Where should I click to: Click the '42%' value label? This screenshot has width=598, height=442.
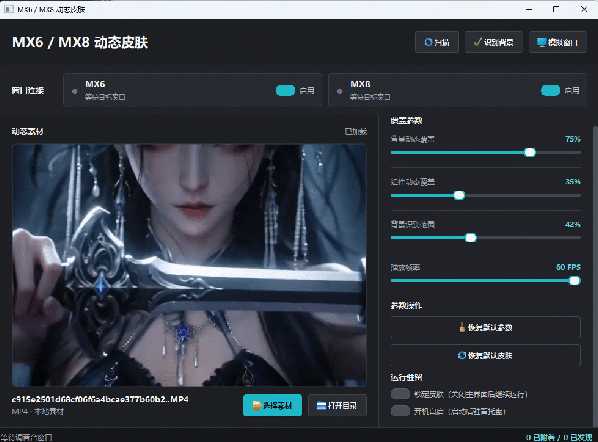pos(572,224)
